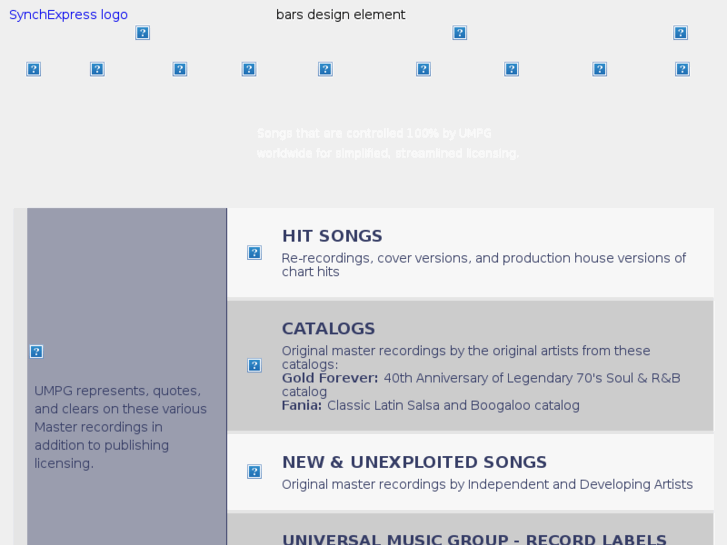Click image placeholder above UMPG represents paragraph
Image resolution: width=727 pixels, height=545 pixels.
[37, 352]
